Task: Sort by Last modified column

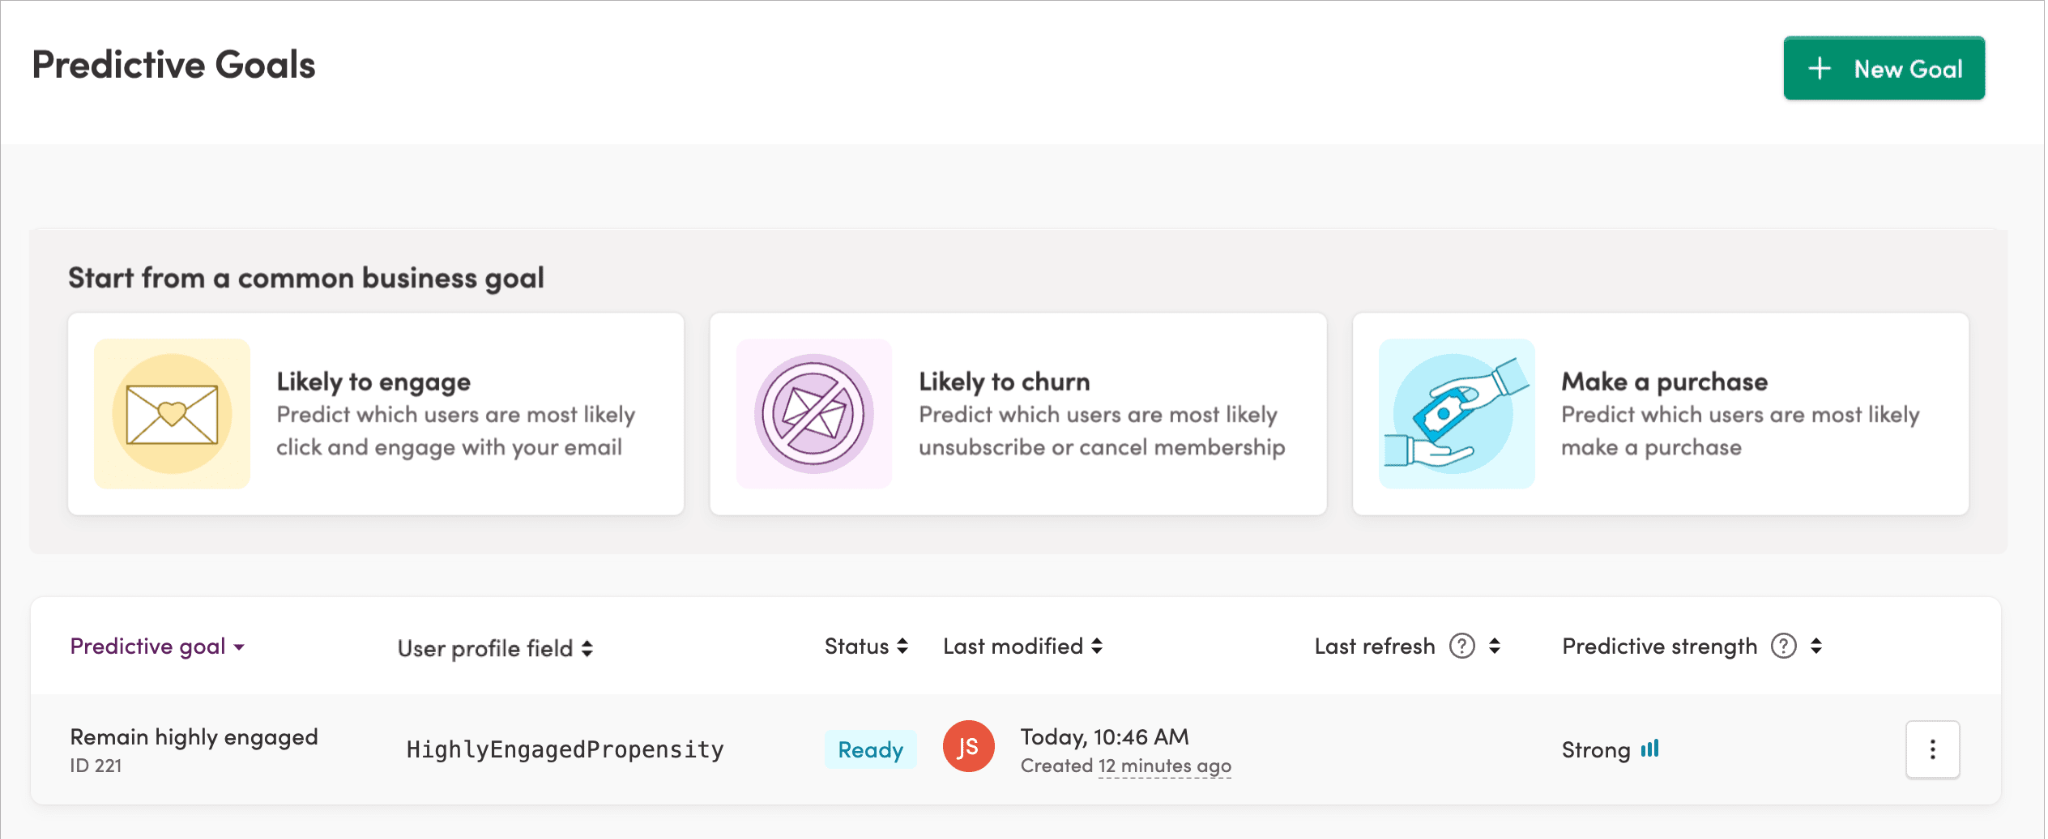Action: pos(1023,646)
